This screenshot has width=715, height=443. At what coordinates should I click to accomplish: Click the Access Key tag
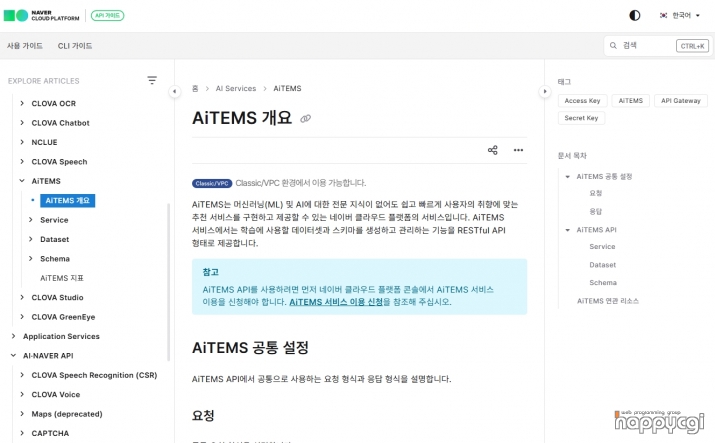(x=582, y=101)
